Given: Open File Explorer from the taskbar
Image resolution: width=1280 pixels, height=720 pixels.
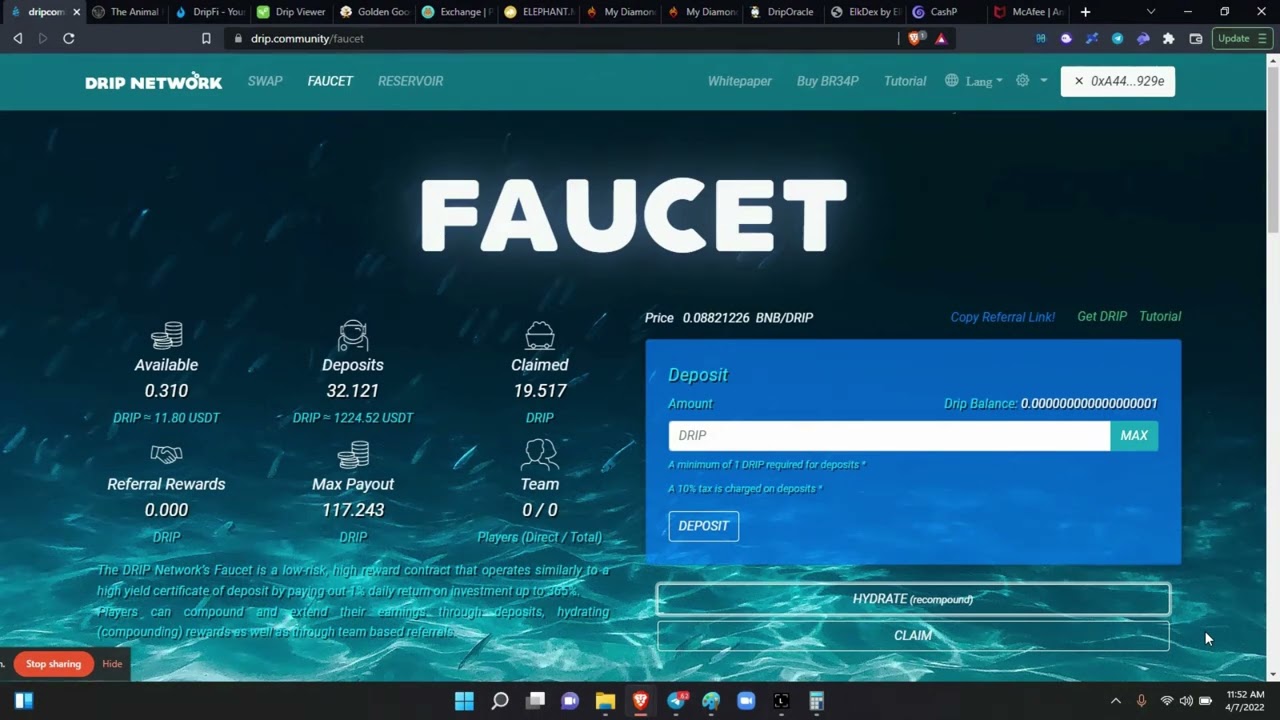Looking at the screenshot, I should pos(605,701).
